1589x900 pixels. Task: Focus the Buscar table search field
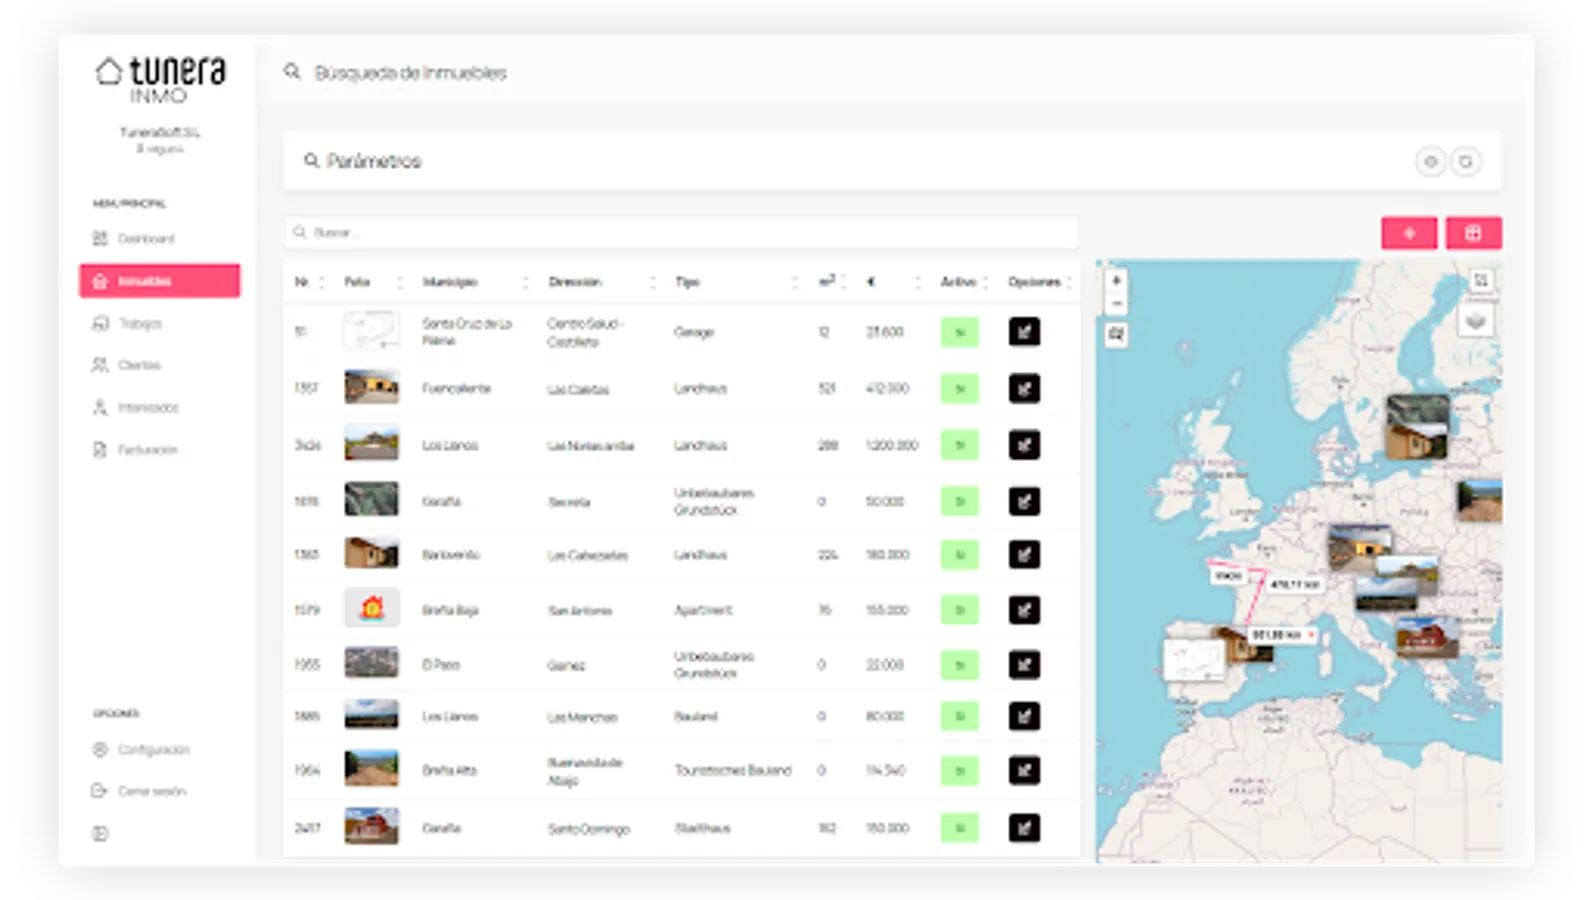[681, 233]
